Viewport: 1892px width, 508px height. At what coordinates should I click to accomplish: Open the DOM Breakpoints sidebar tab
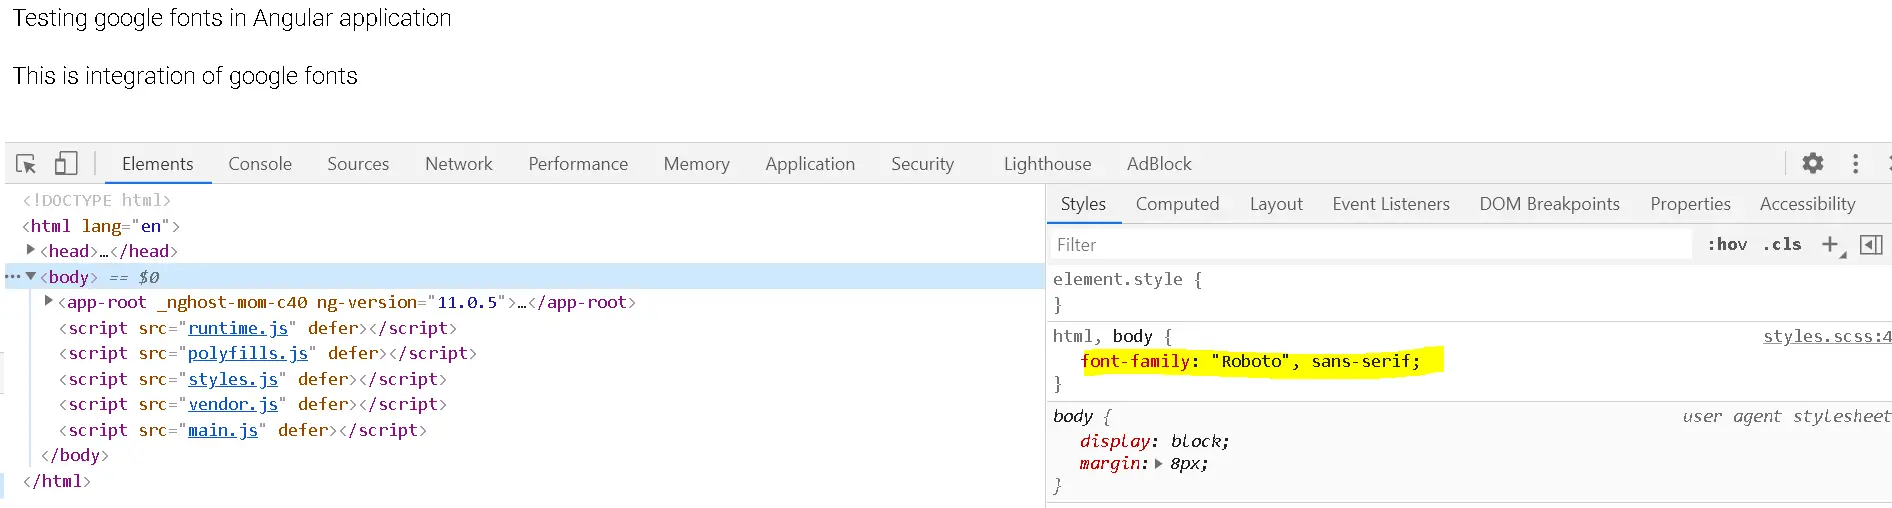tap(1549, 204)
